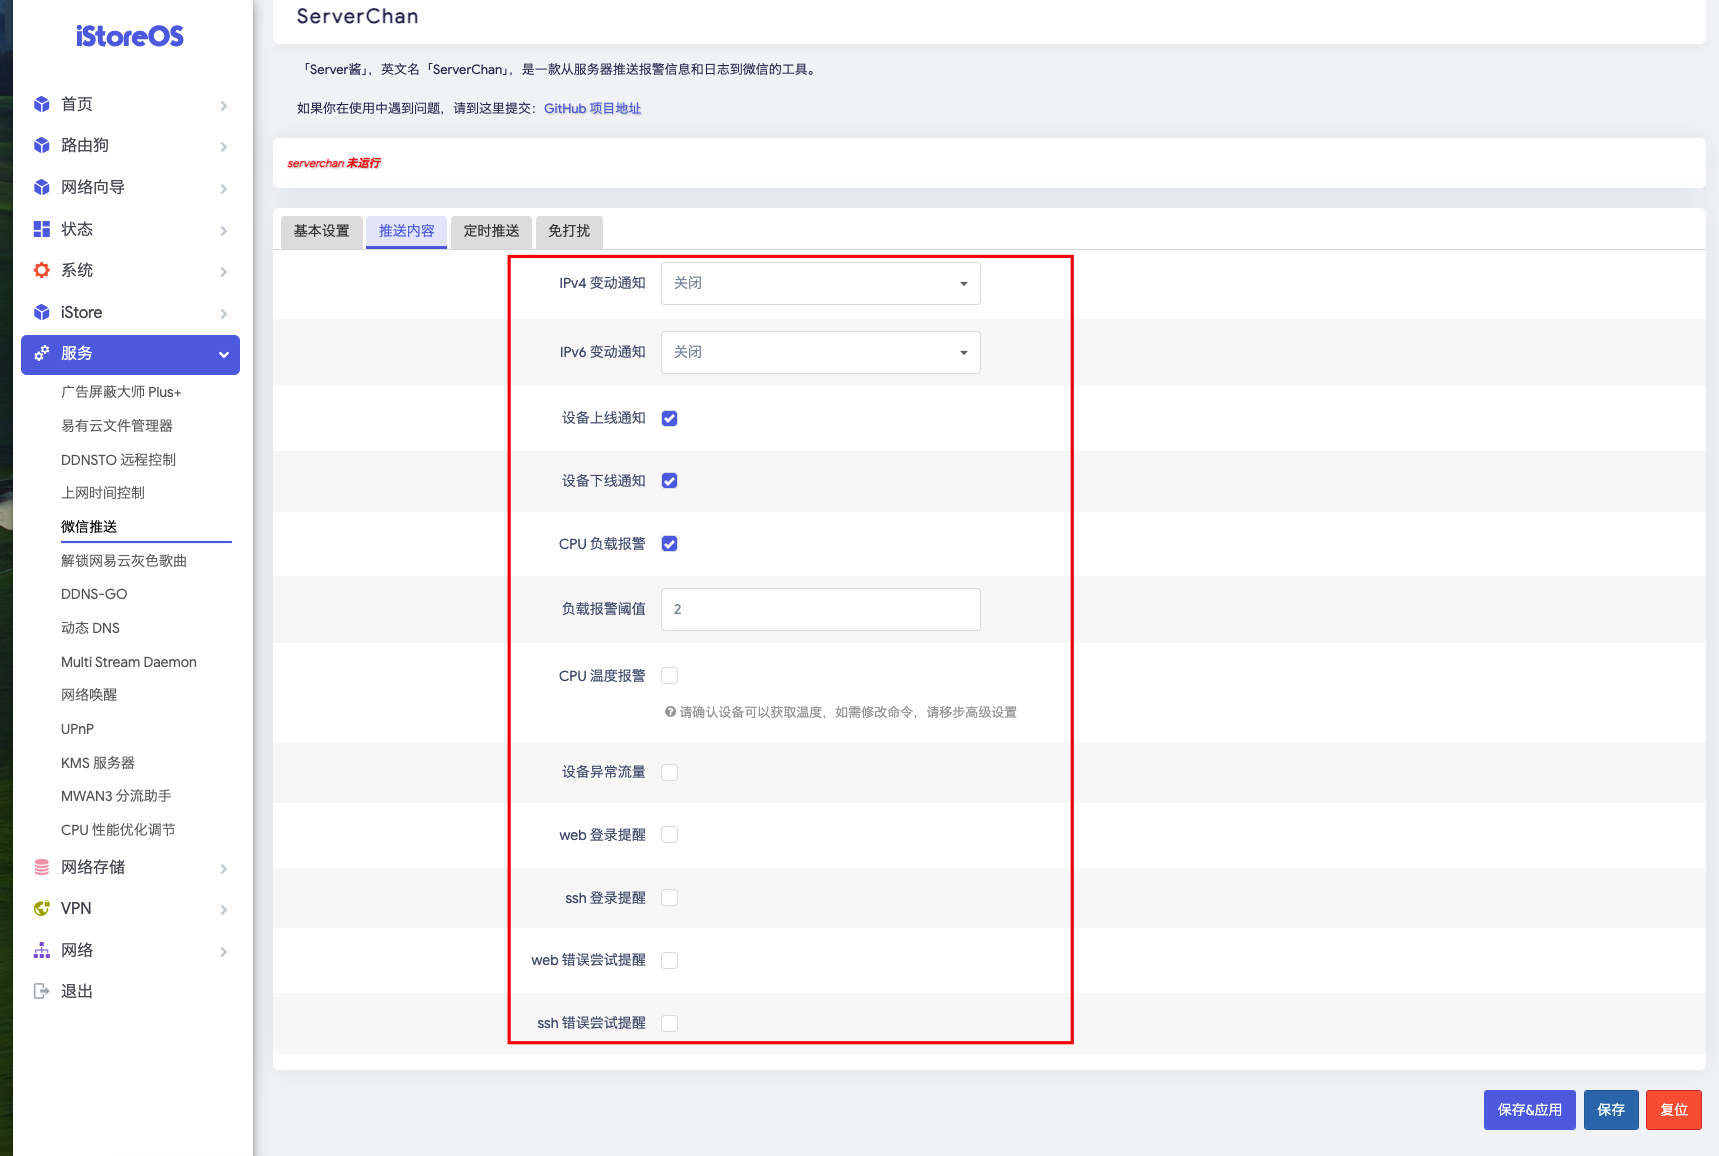Uncheck CPU 负载报警
The image size is (1719, 1156).
(x=669, y=543)
